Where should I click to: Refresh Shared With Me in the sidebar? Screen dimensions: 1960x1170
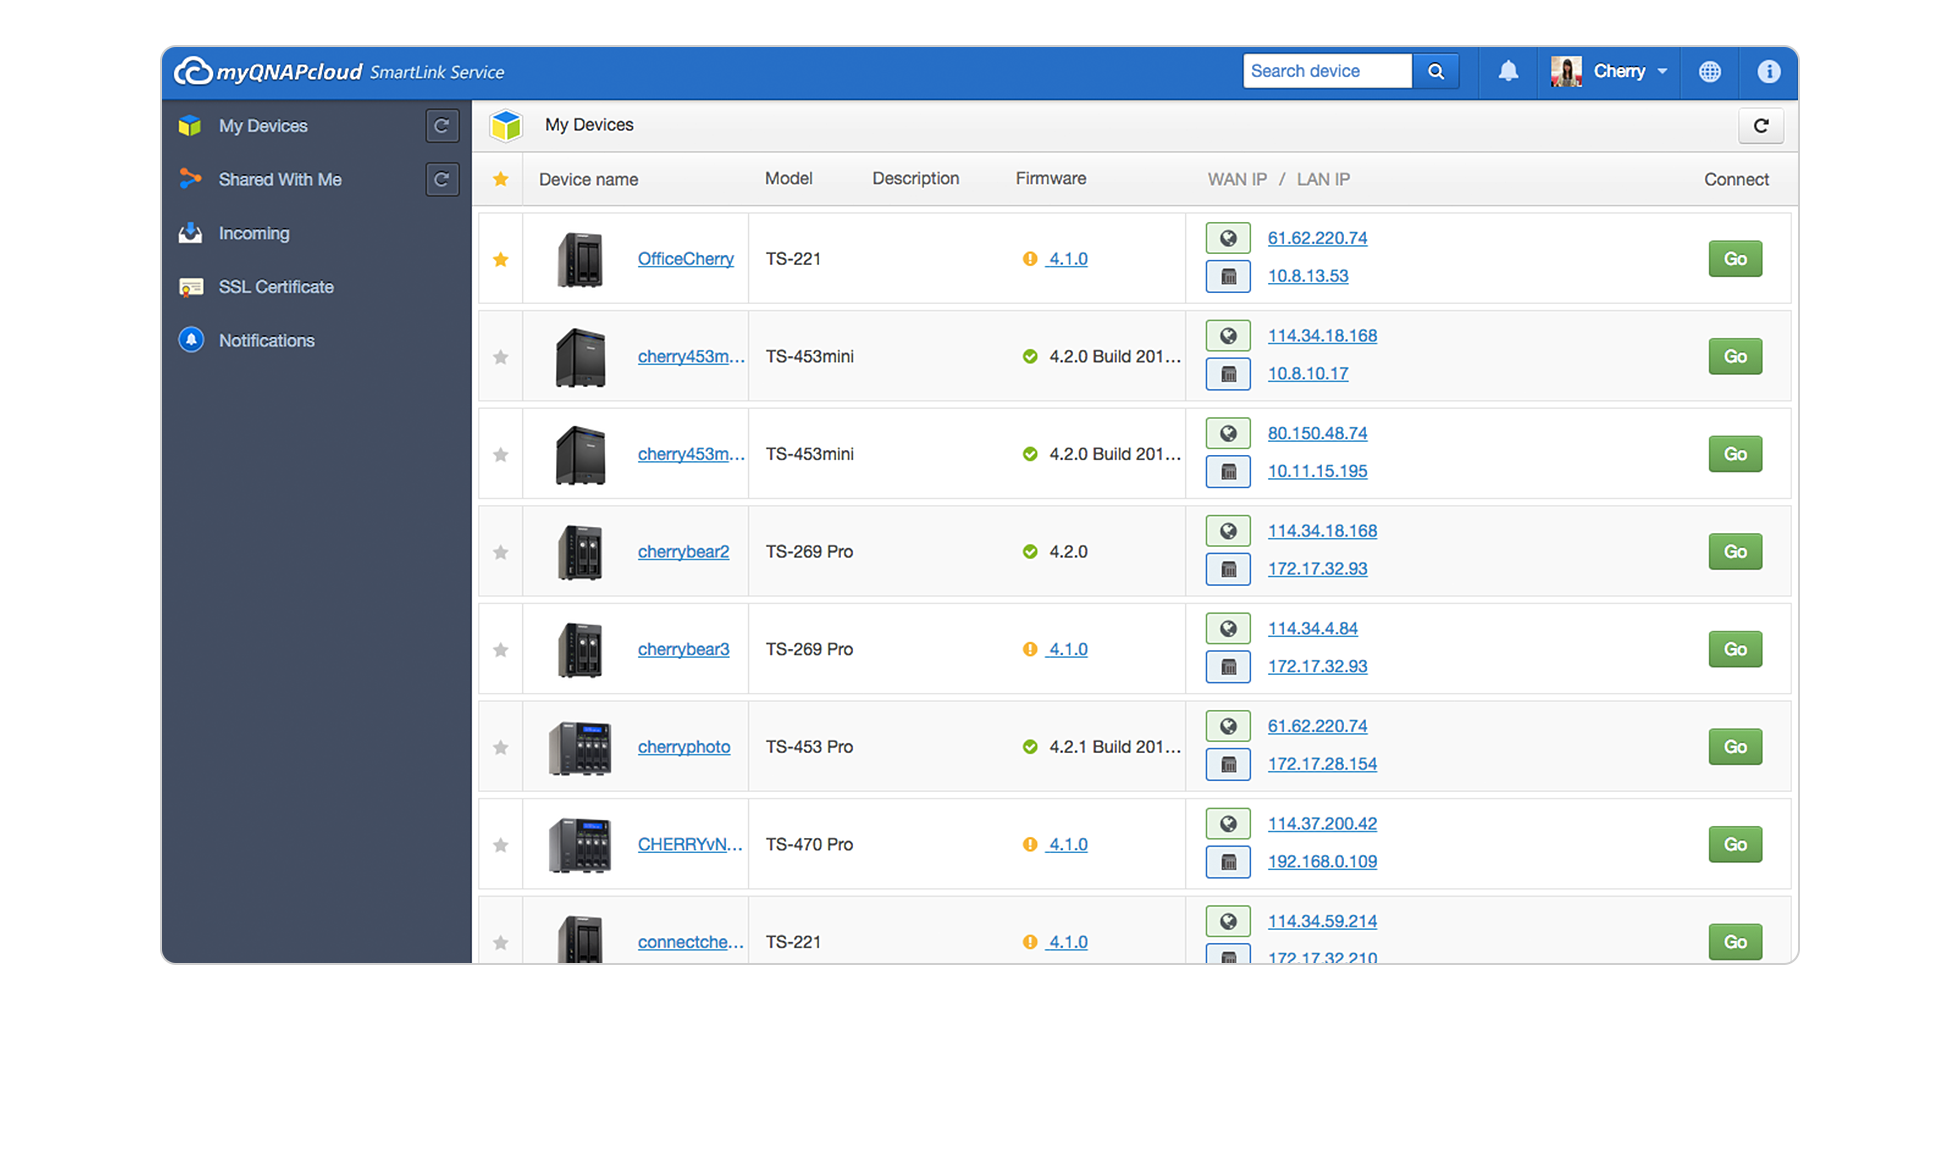pyautogui.click(x=441, y=180)
